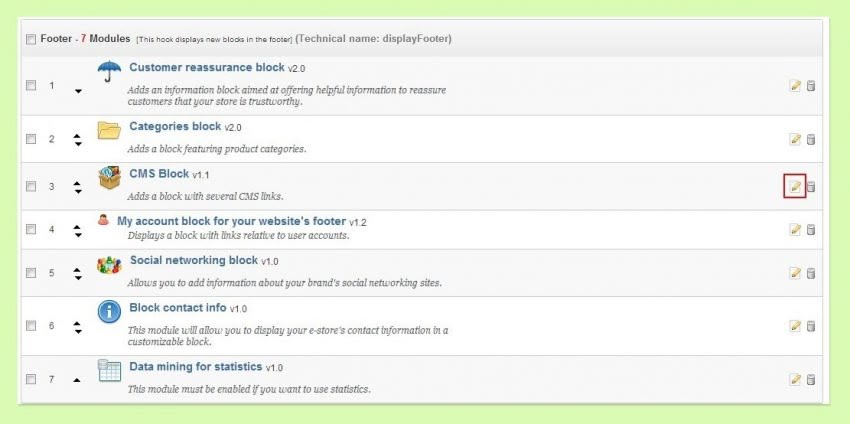Move Social networking block up one position
This screenshot has width=850, height=424.
click(78, 269)
